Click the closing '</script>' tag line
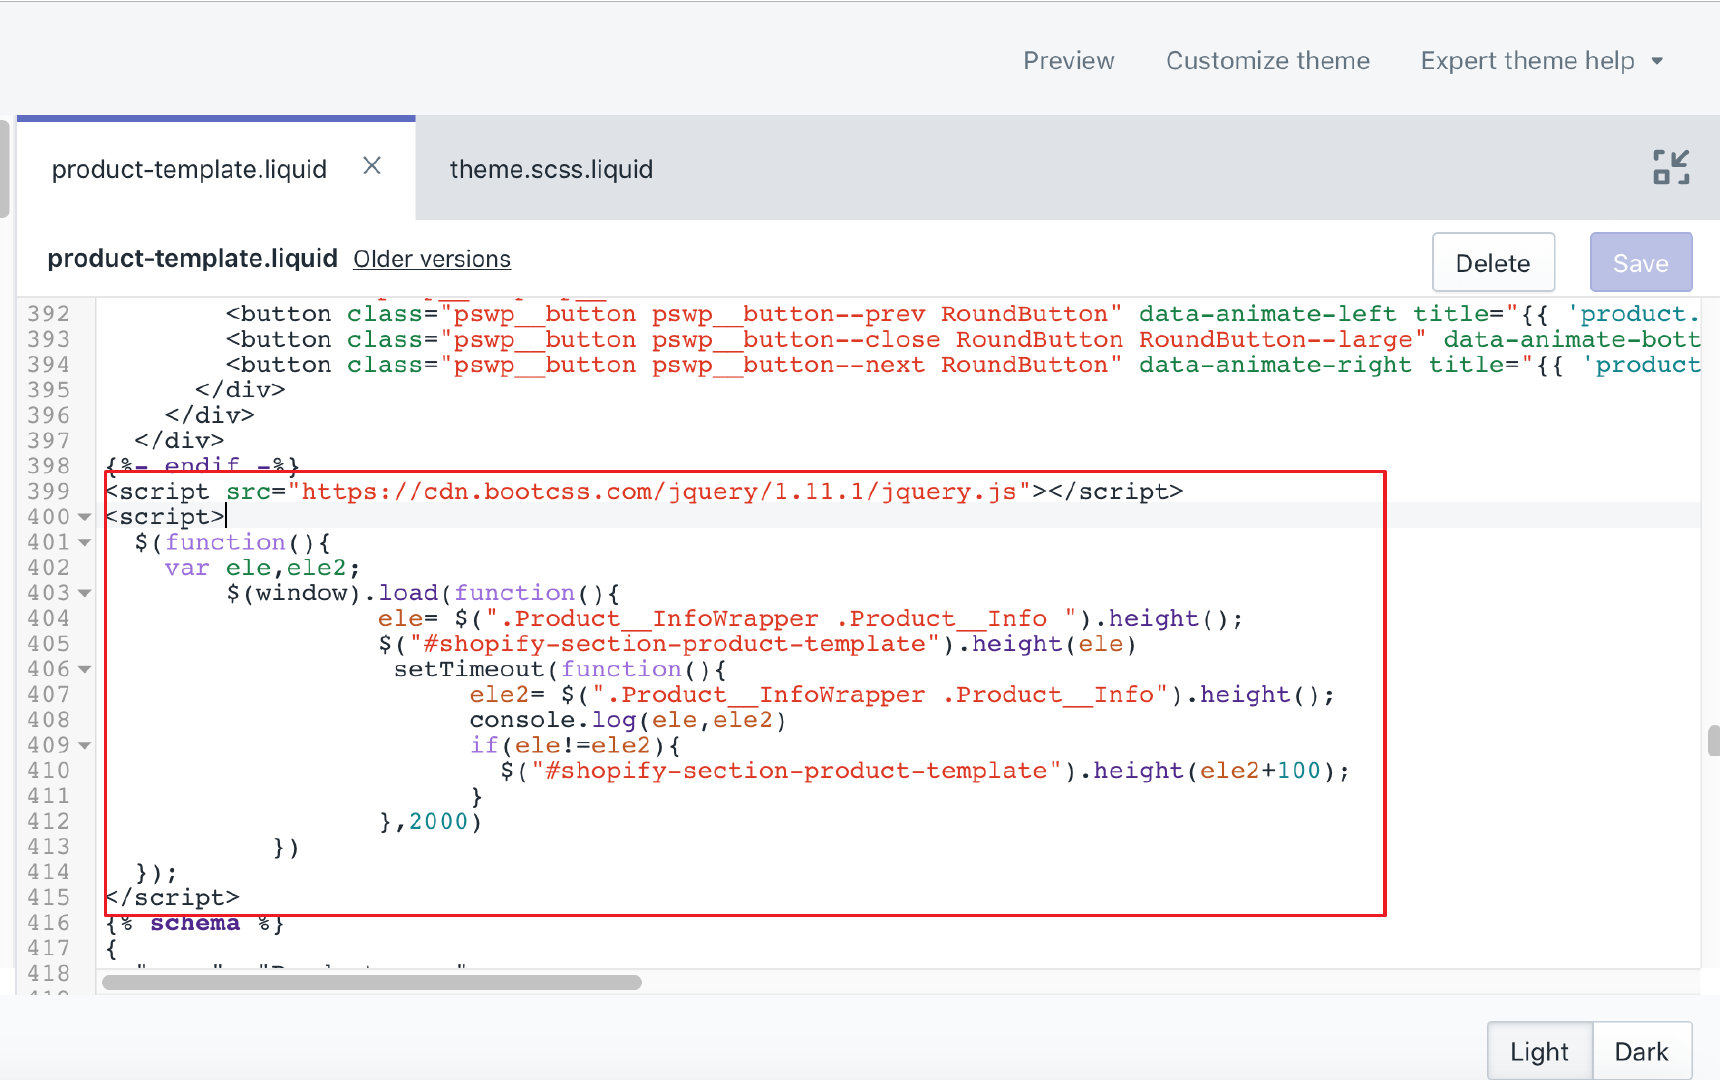The width and height of the screenshot is (1720, 1080). coord(173,897)
